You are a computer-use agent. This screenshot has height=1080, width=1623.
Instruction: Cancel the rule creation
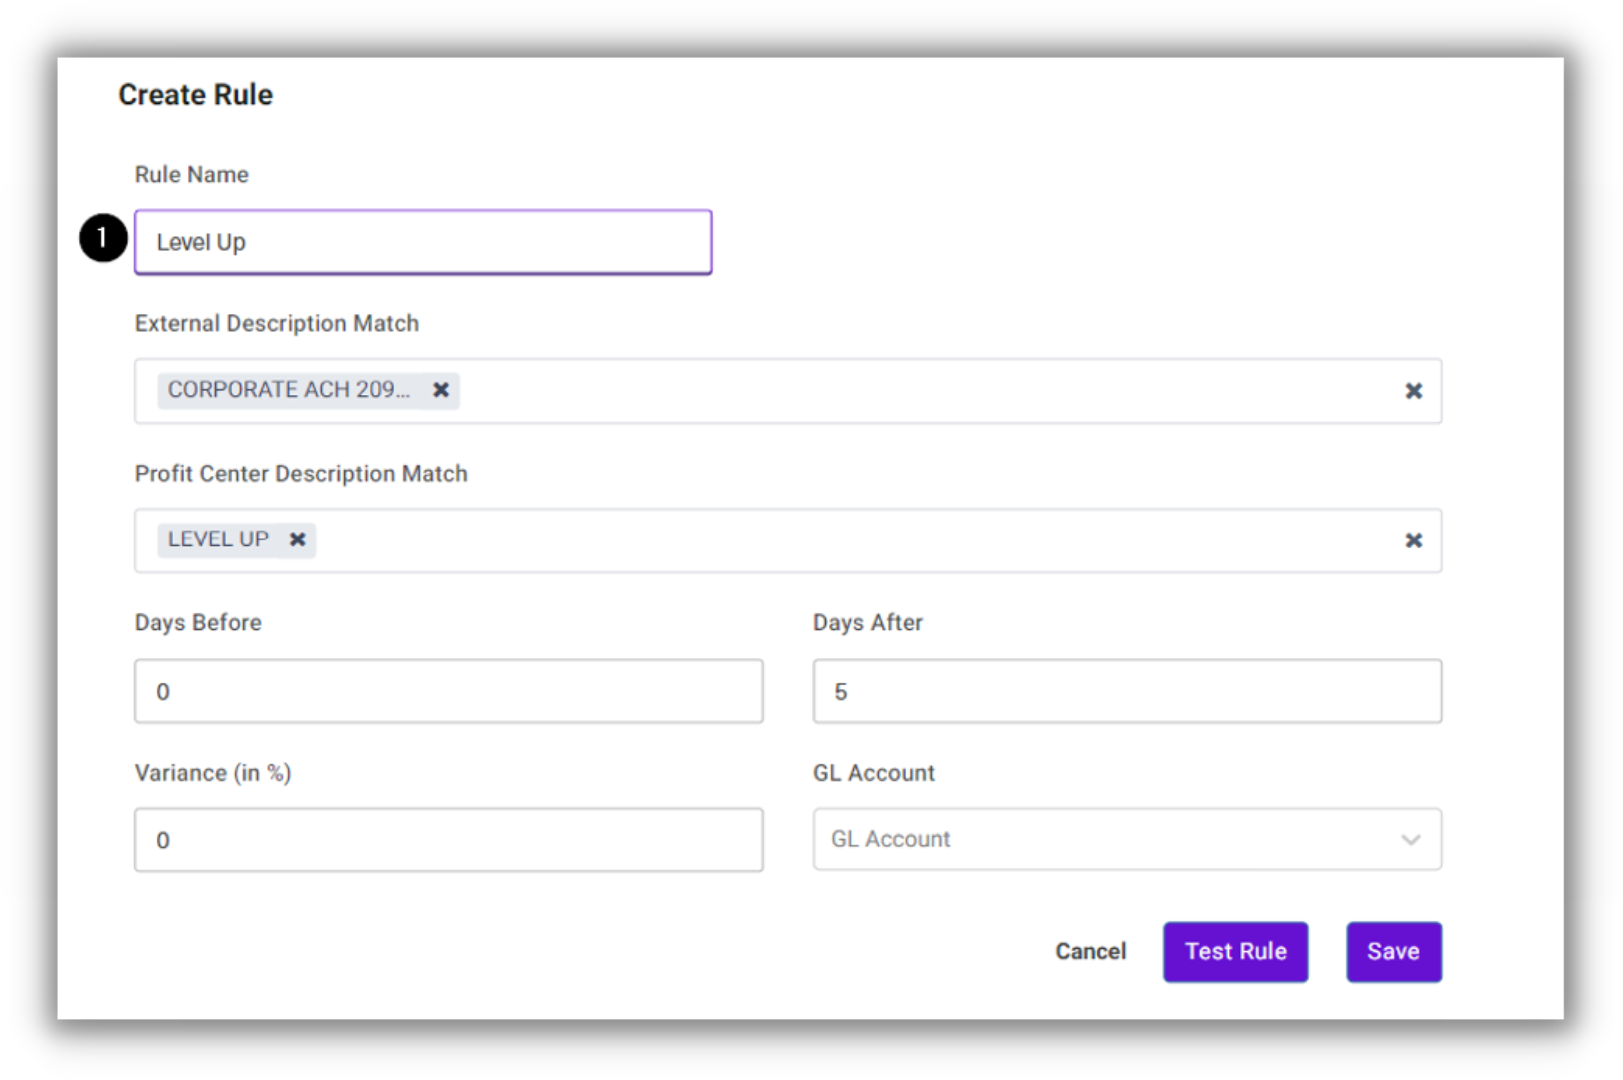[1090, 951]
